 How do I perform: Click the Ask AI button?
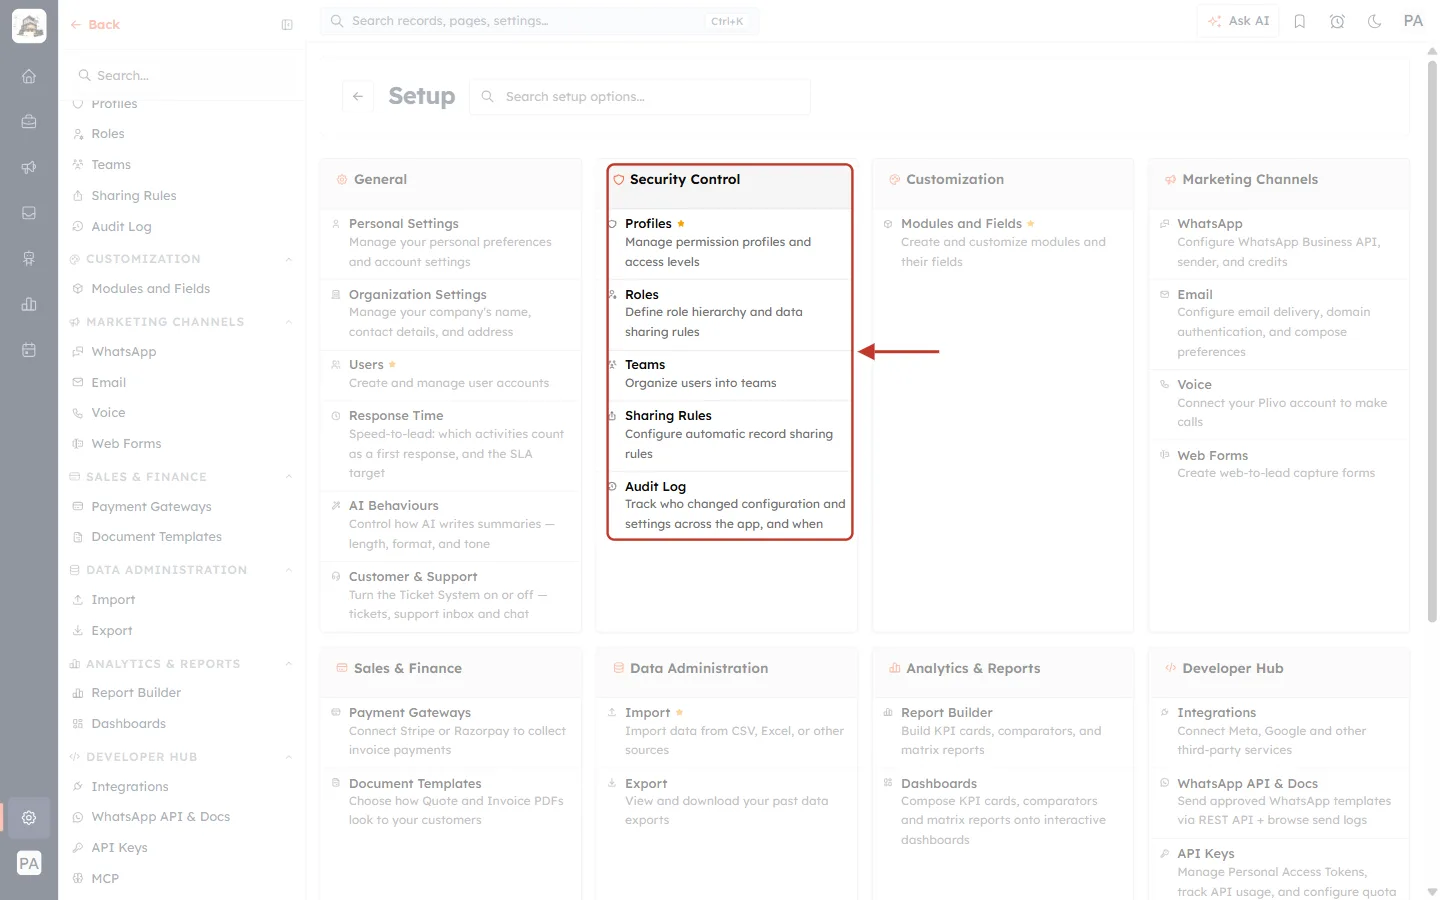[x=1238, y=21]
